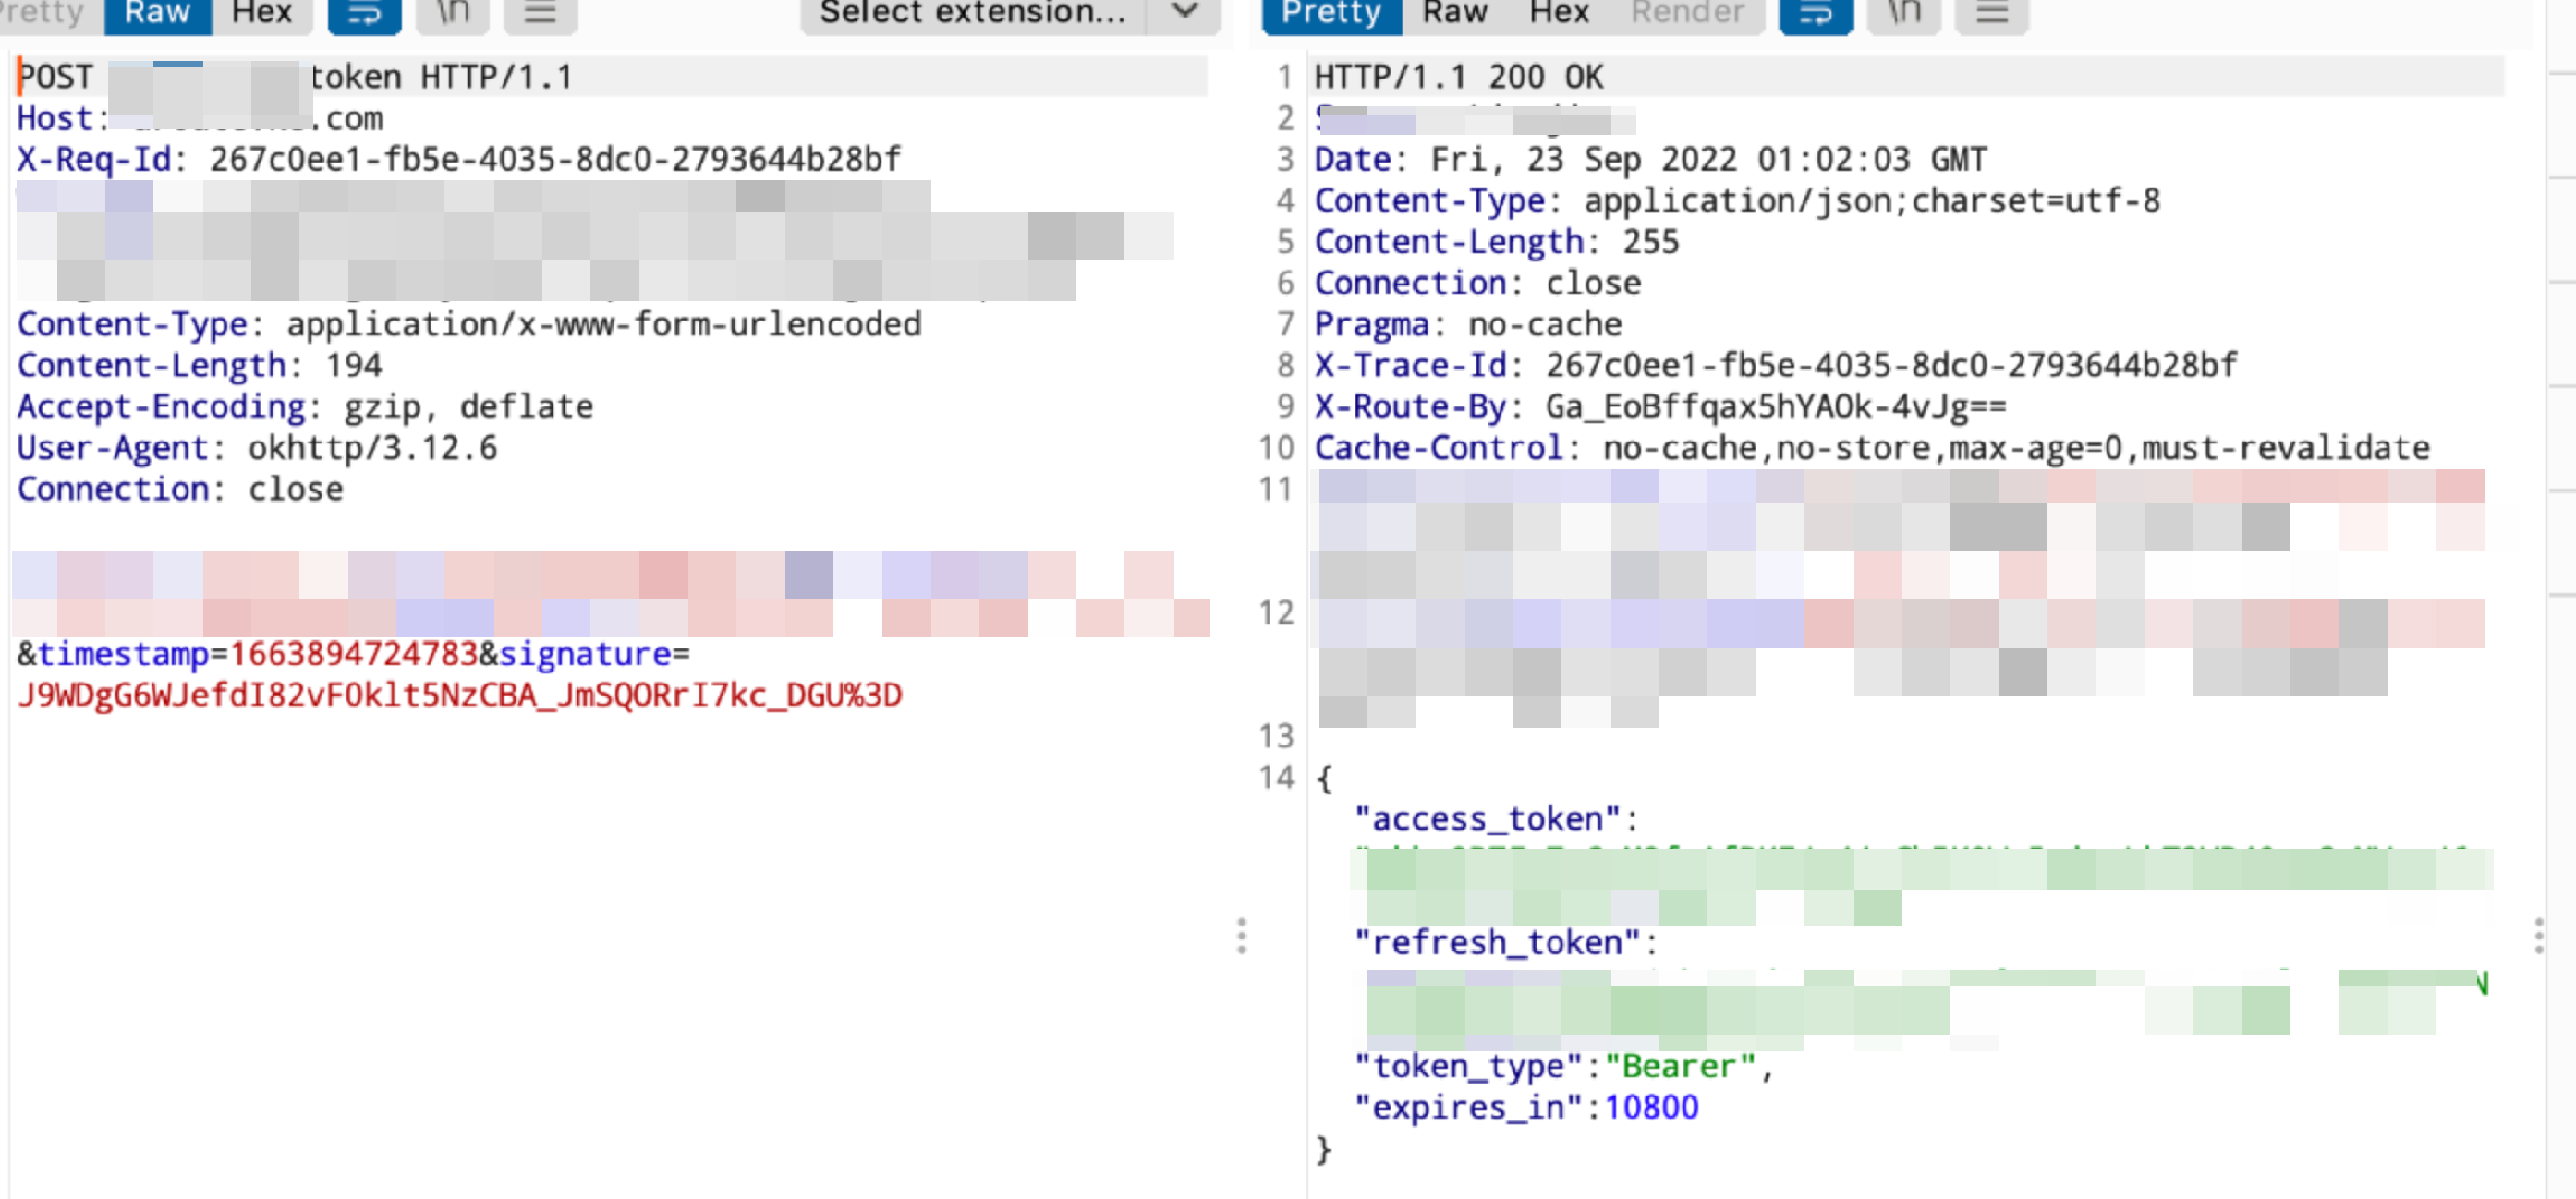Select the request Raw tab

click(158, 13)
